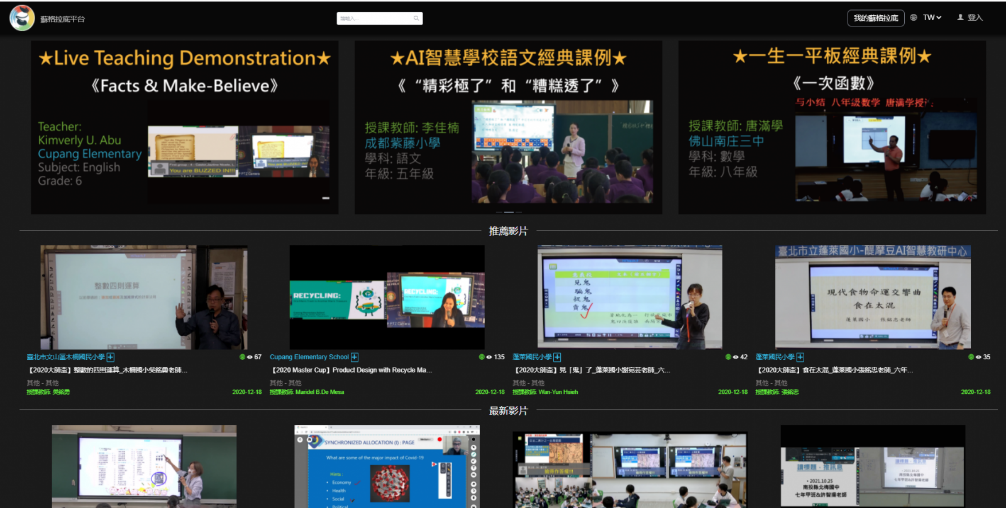Click the user icon beside 登入

(x=960, y=18)
